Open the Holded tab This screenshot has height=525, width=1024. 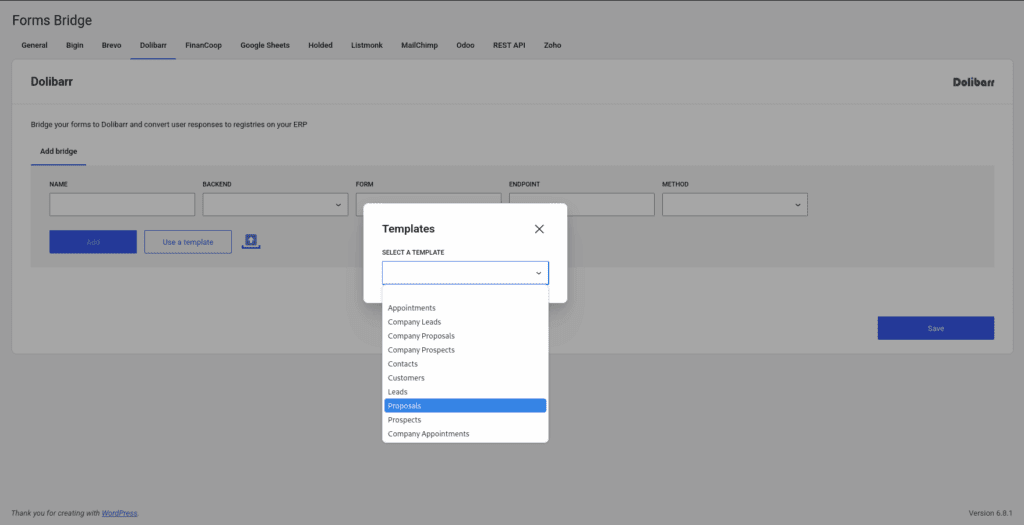click(320, 45)
